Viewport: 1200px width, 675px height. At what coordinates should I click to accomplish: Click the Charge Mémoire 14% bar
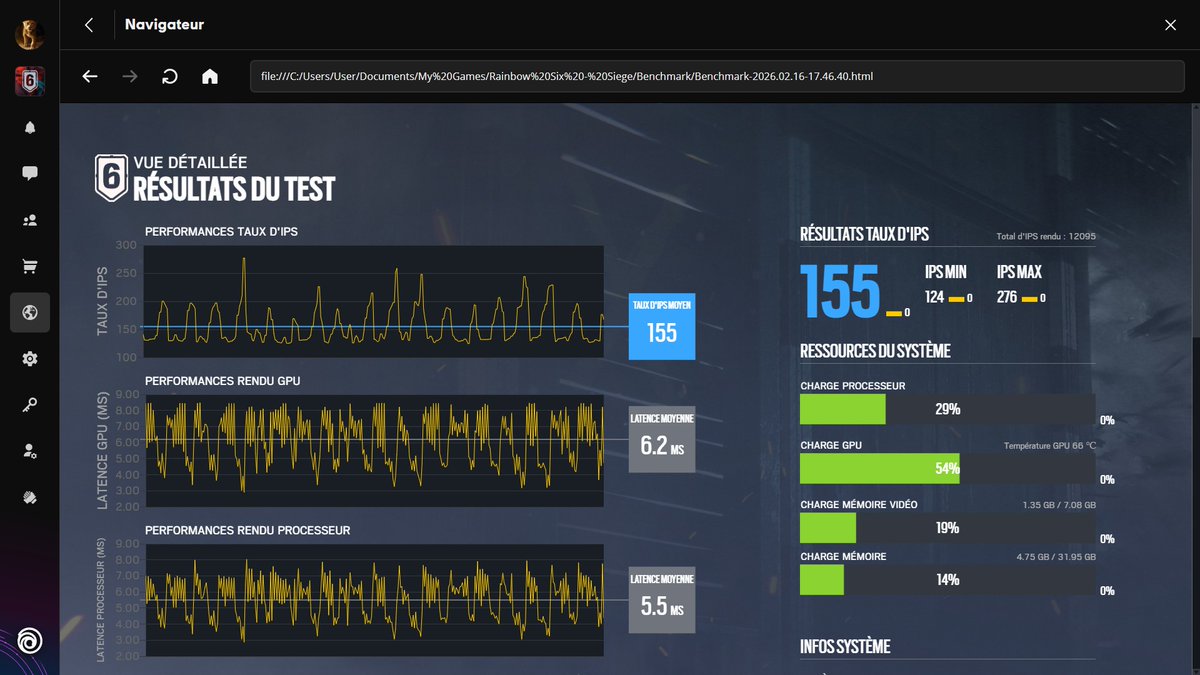947,580
